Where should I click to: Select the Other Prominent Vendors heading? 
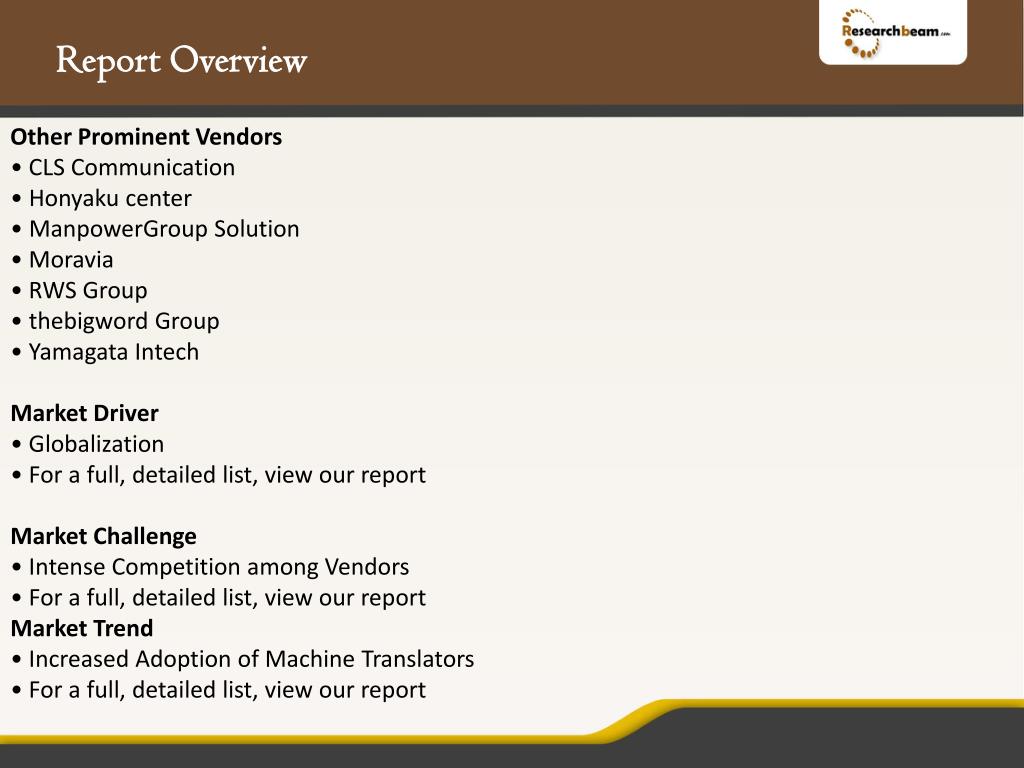pyautogui.click(x=146, y=136)
